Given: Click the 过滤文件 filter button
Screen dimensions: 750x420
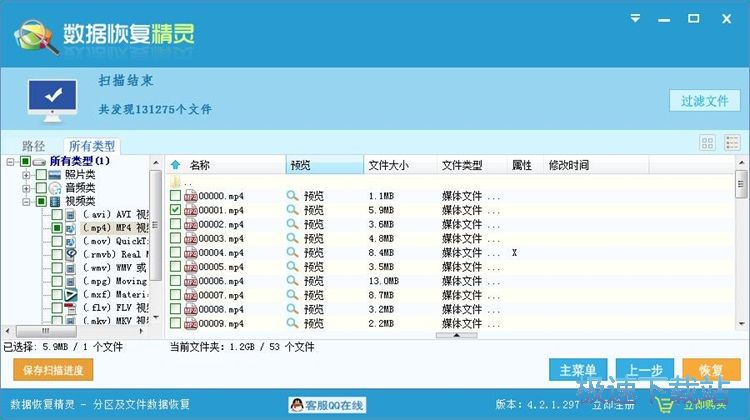Looking at the screenshot, I should coord(704,101).
